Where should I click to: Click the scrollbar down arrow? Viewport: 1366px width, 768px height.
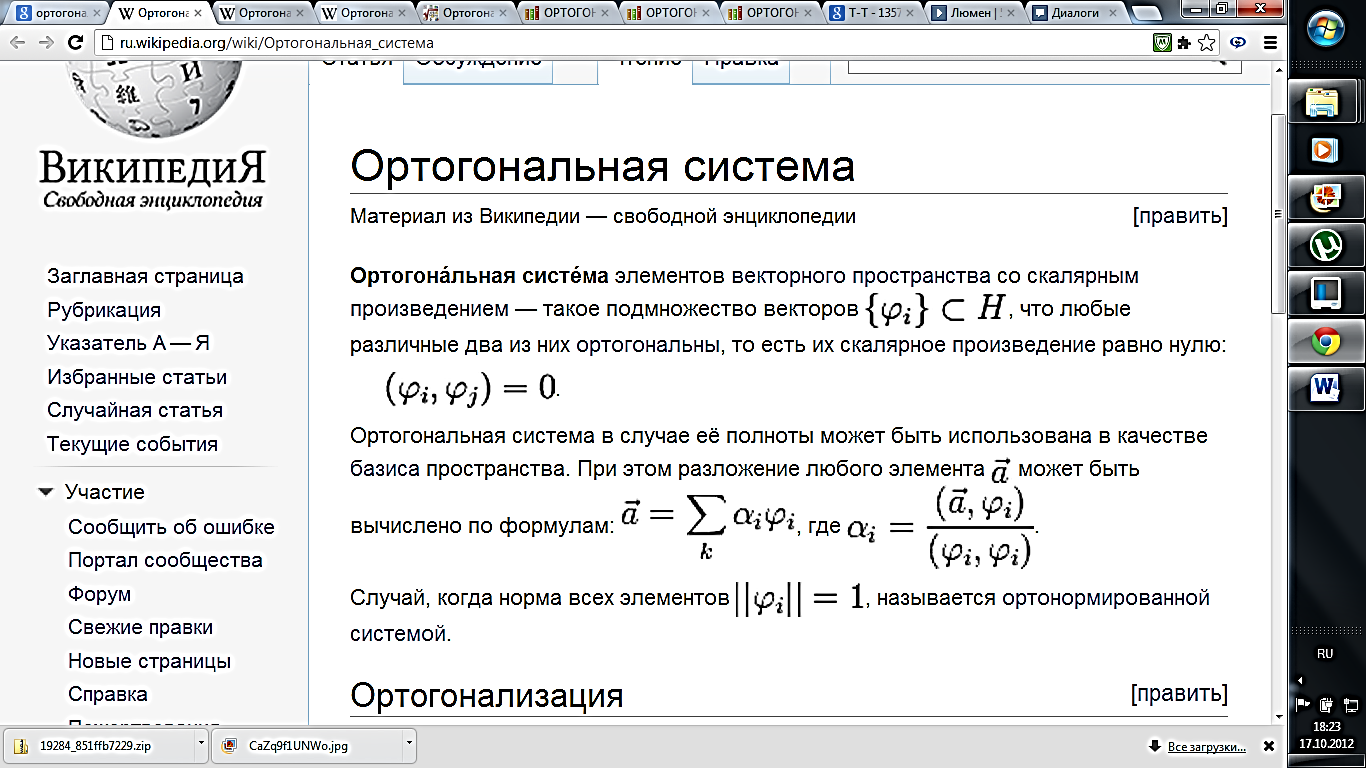pyautogui.click(x=1278, y=715)
